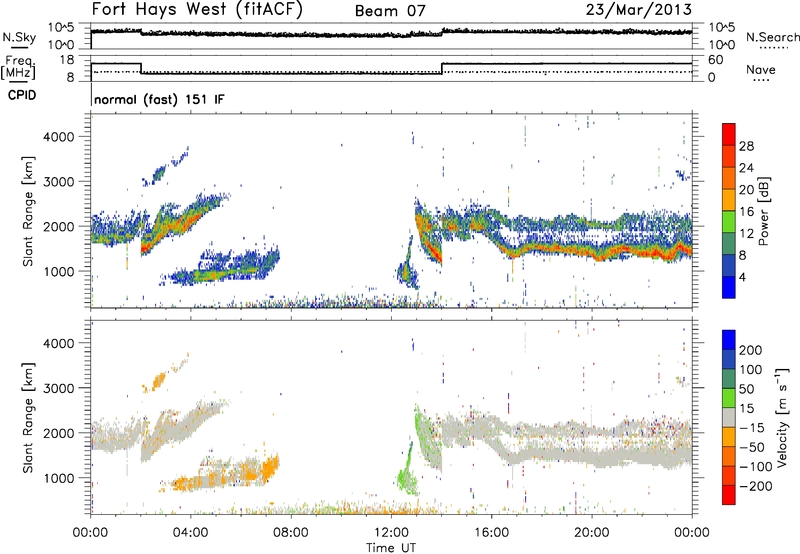
Task: Click the "28" tick on Power colorbar
Action: click(x=746, y=146)
